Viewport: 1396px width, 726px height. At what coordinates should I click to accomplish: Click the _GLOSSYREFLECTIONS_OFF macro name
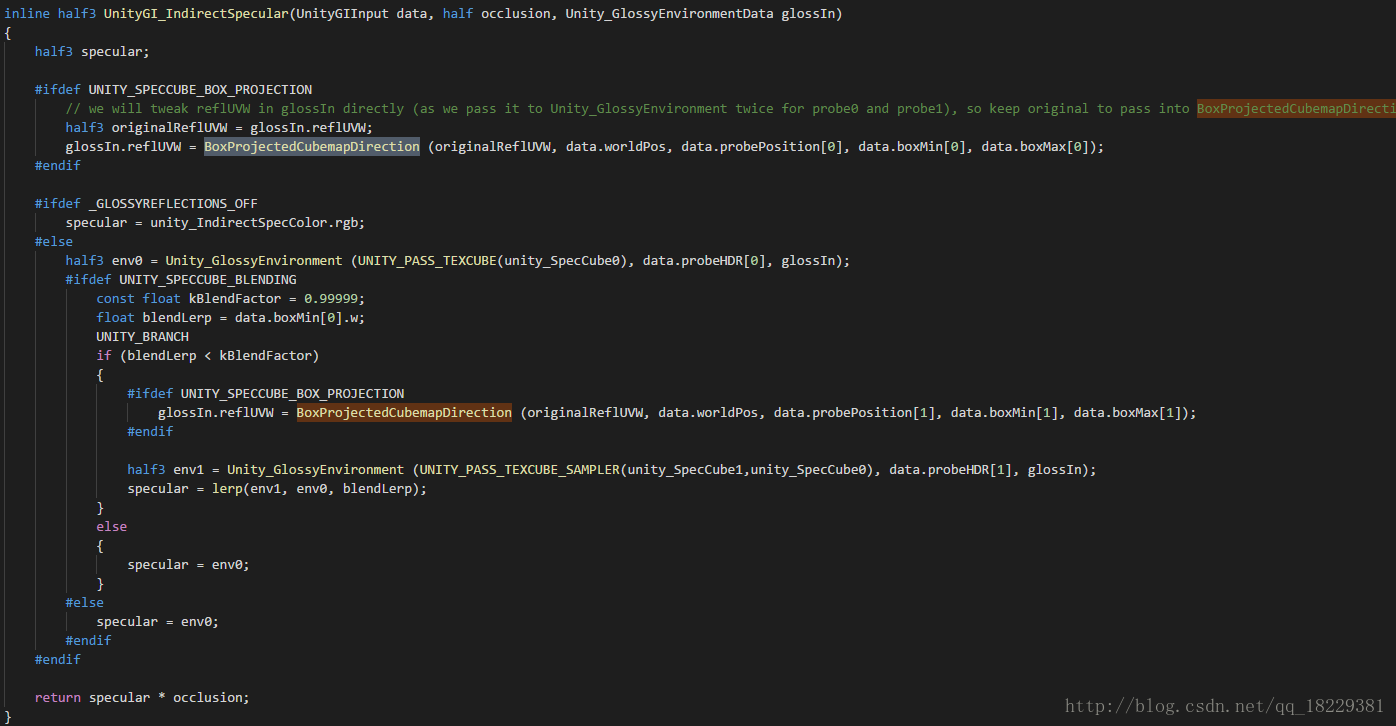pos(173,204)
